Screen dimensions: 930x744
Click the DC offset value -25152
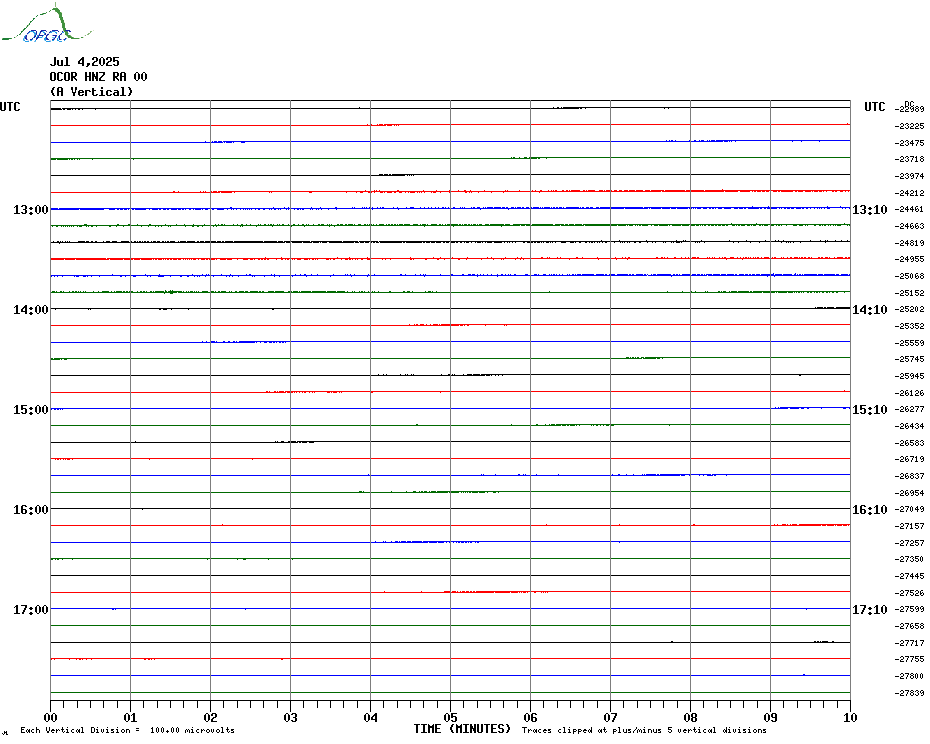(x=909, y=292)
